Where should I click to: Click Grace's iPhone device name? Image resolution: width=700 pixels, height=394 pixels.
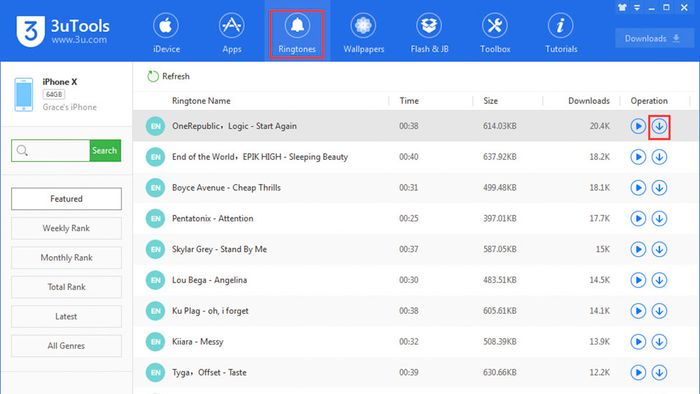coord(70,107)
